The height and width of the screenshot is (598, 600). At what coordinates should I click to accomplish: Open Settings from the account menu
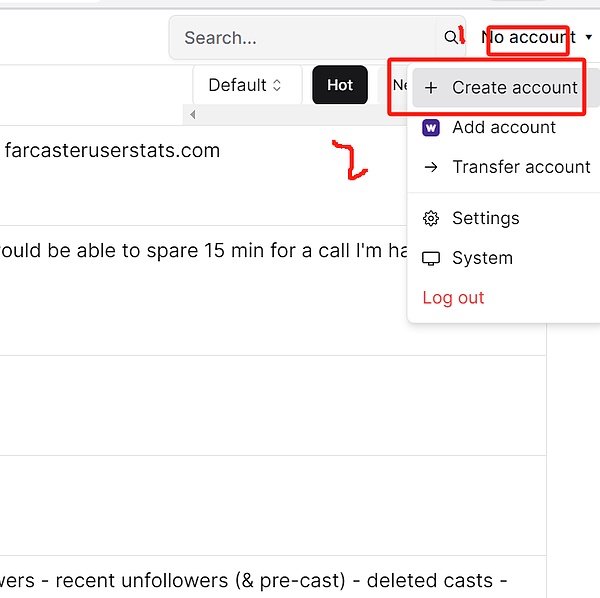pyautogui.click(x=485, y=218)
